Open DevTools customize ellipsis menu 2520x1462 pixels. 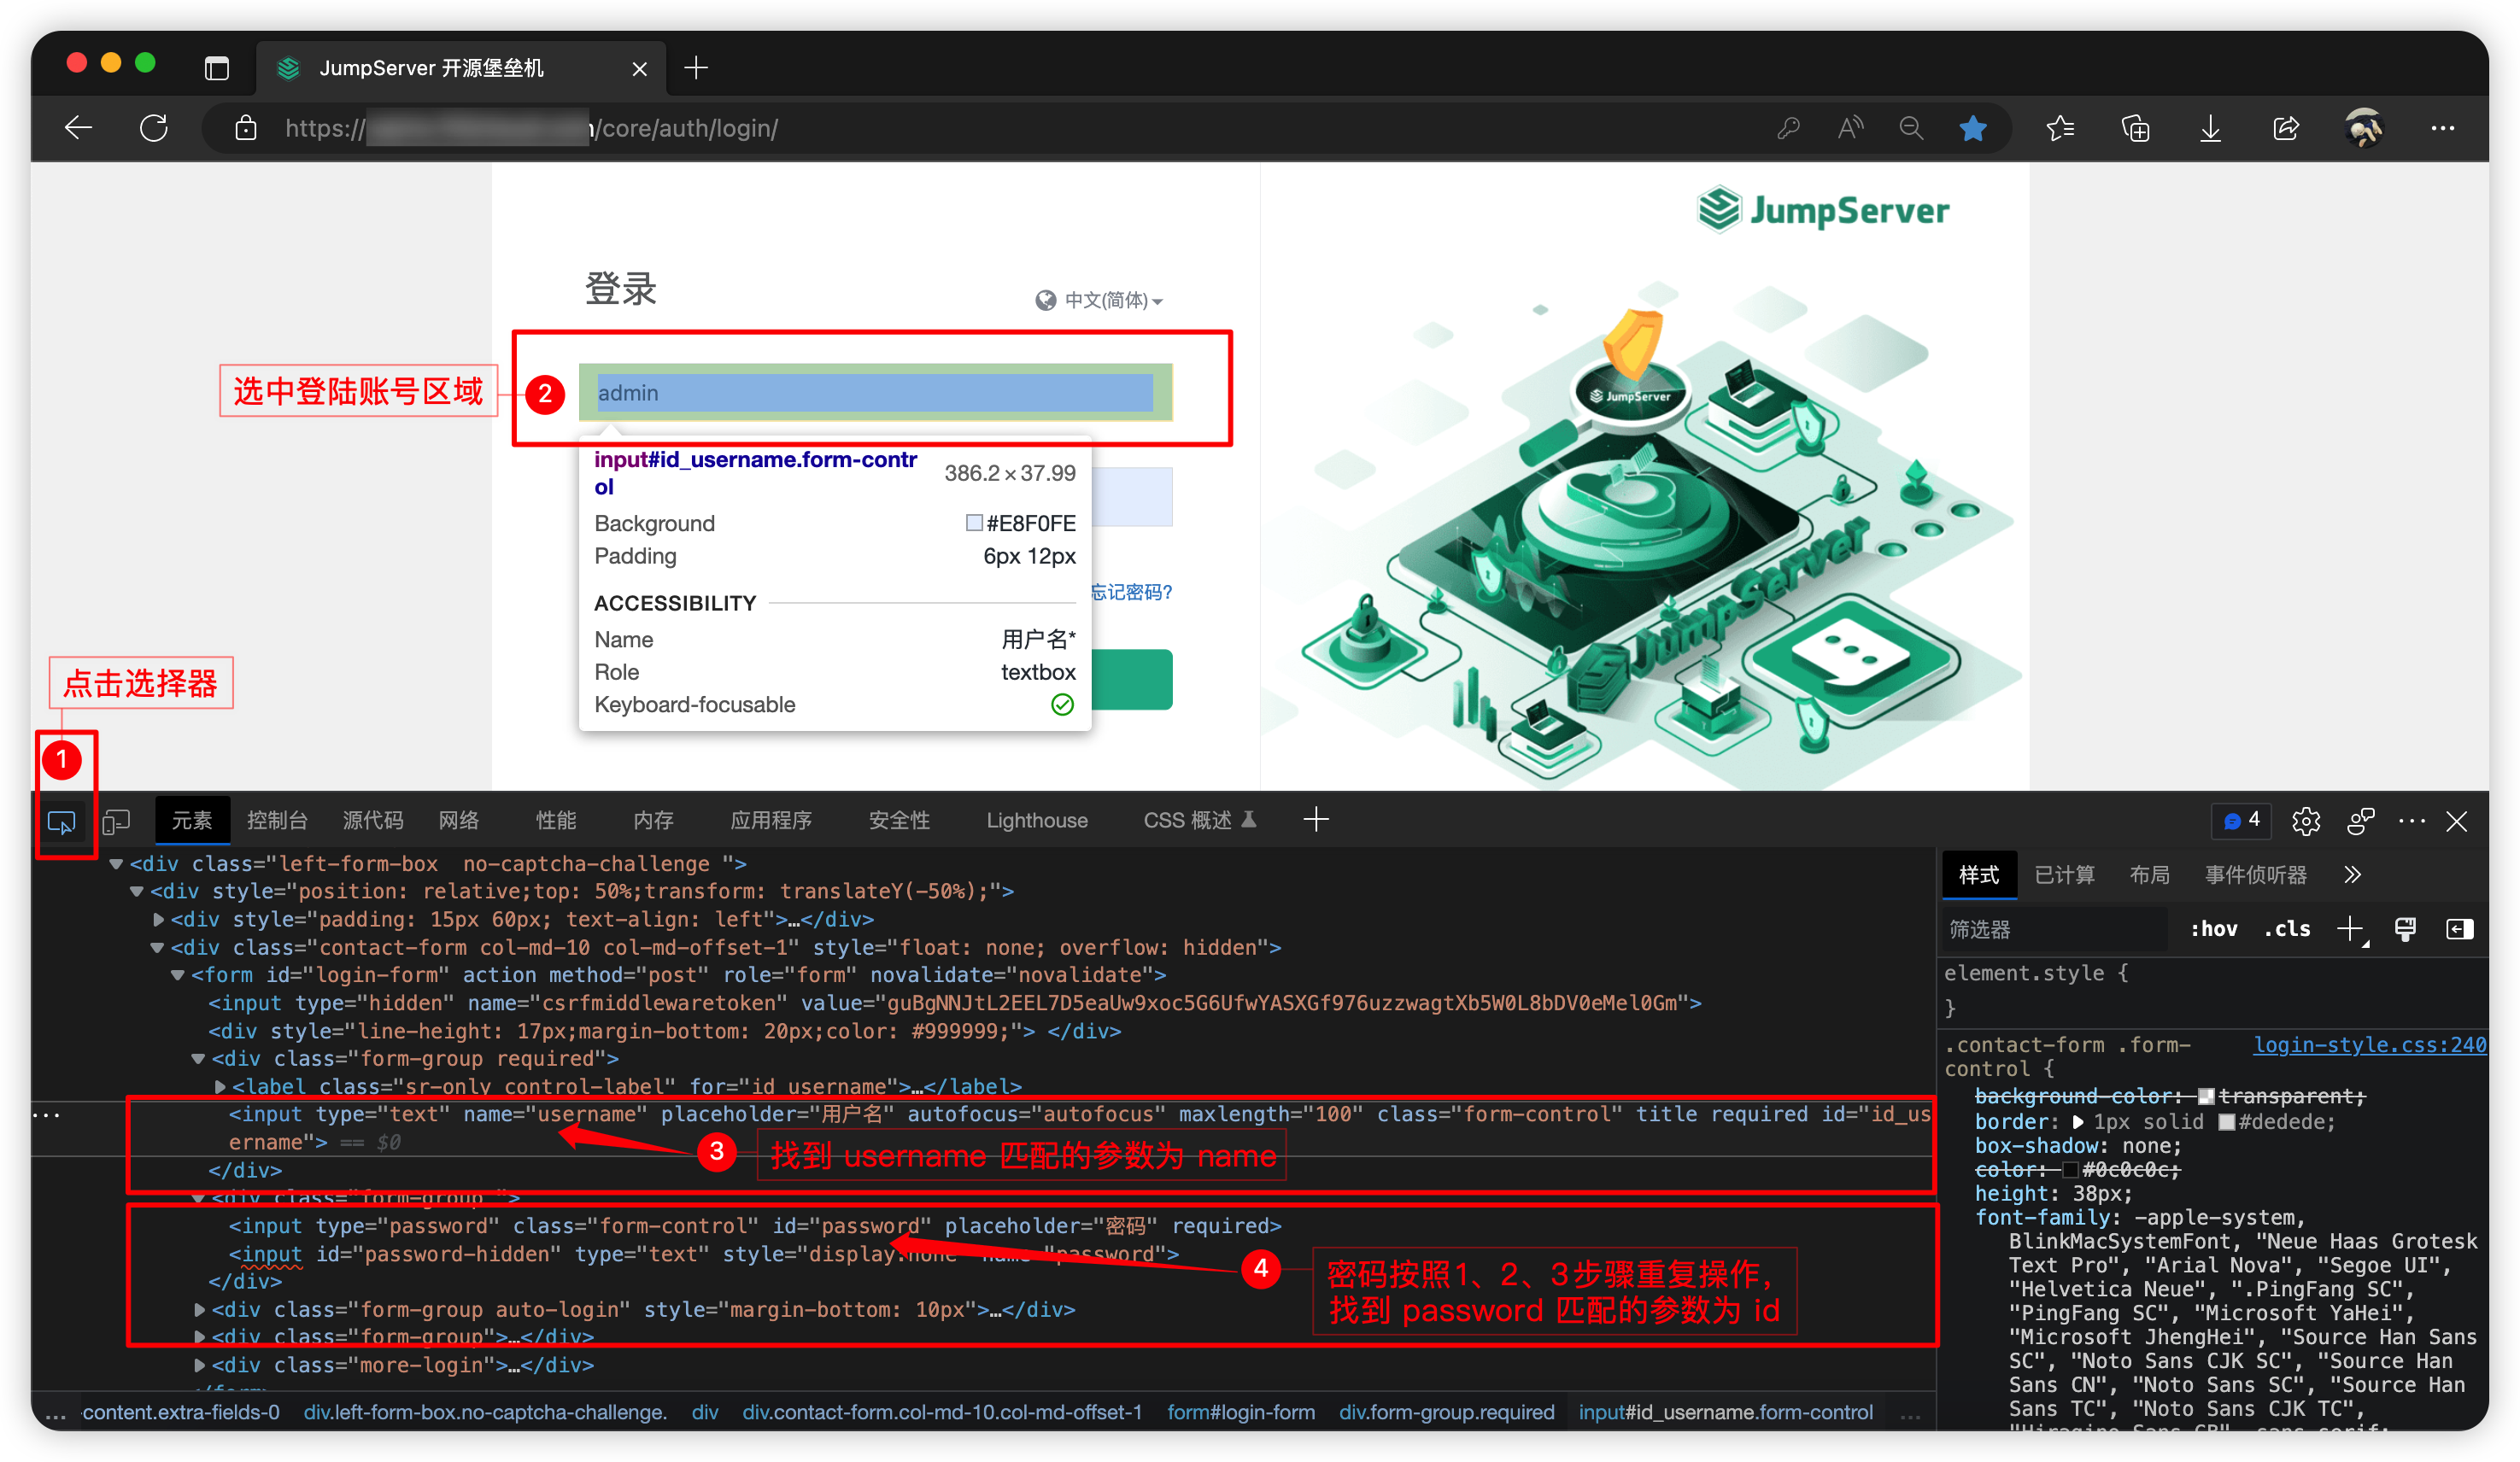coord(2411,821)
